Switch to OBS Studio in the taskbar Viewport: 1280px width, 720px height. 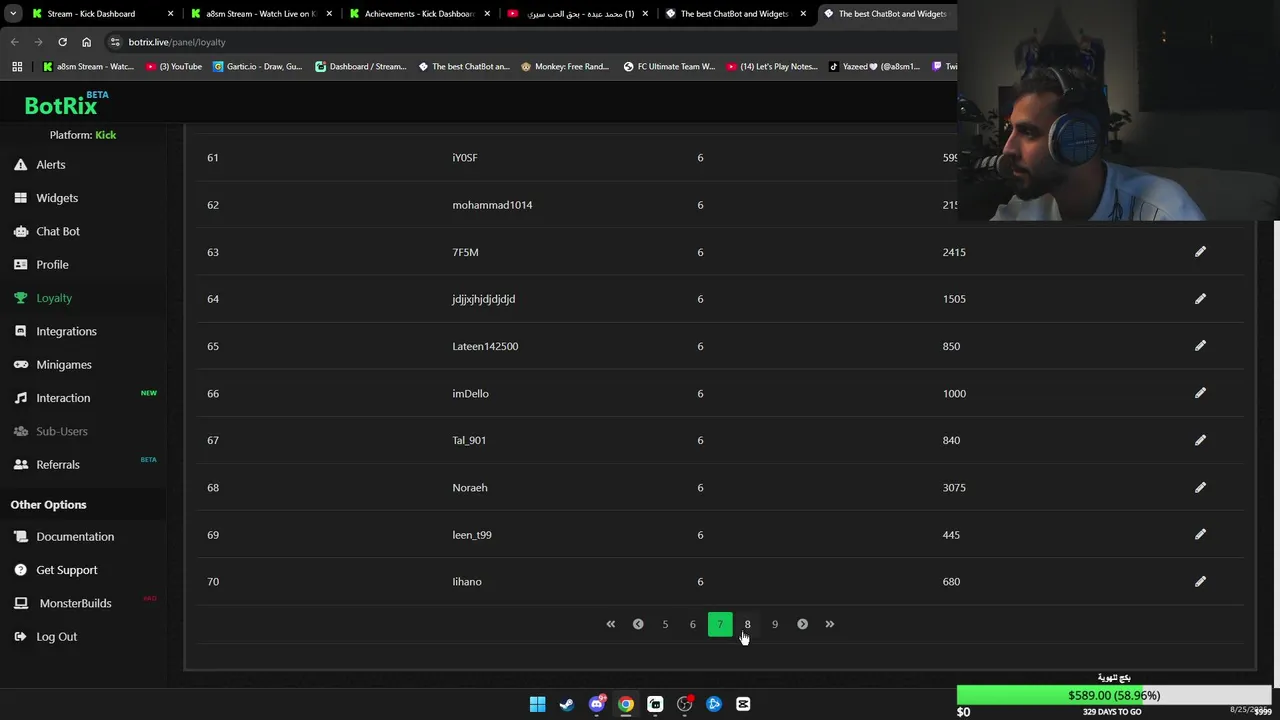point(684,704)
